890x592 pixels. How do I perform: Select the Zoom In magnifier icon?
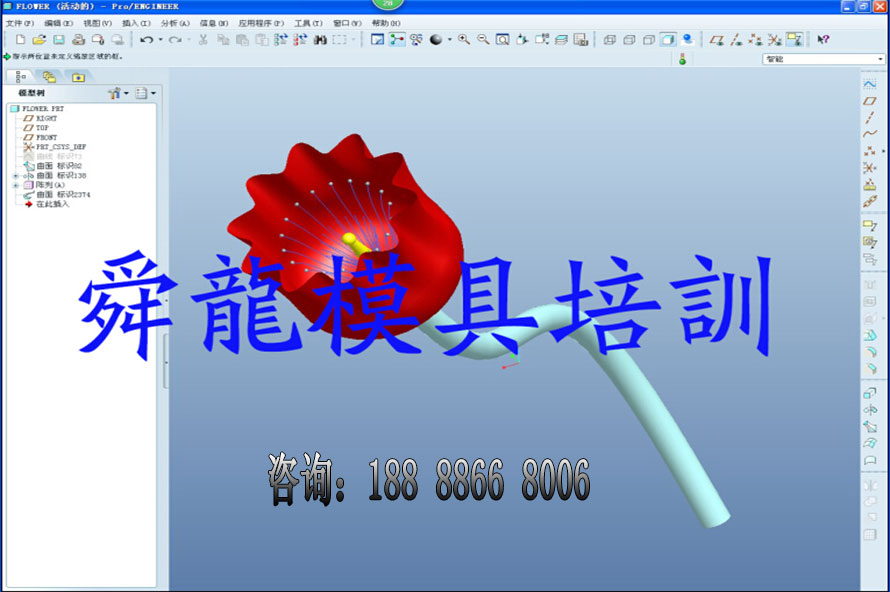click(464, 40)
